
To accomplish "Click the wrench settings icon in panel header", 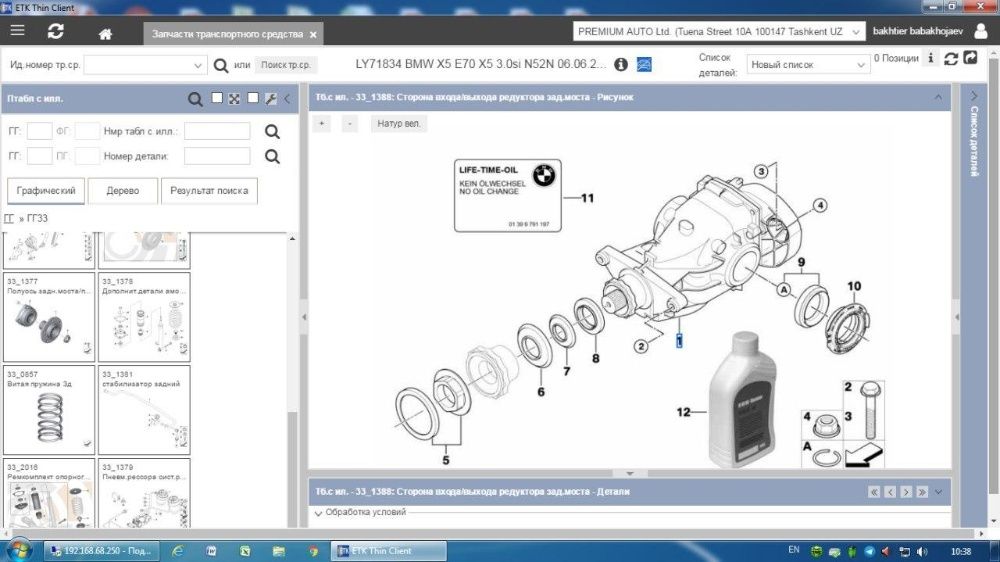I will (270, 99).
